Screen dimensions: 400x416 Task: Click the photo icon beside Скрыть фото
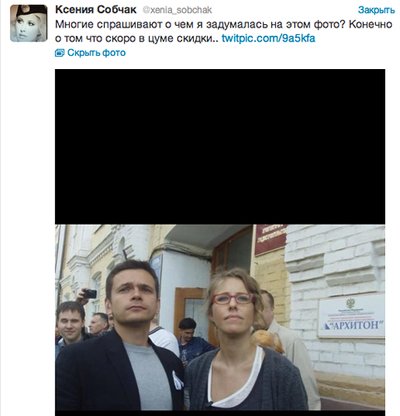pos(59,53)
